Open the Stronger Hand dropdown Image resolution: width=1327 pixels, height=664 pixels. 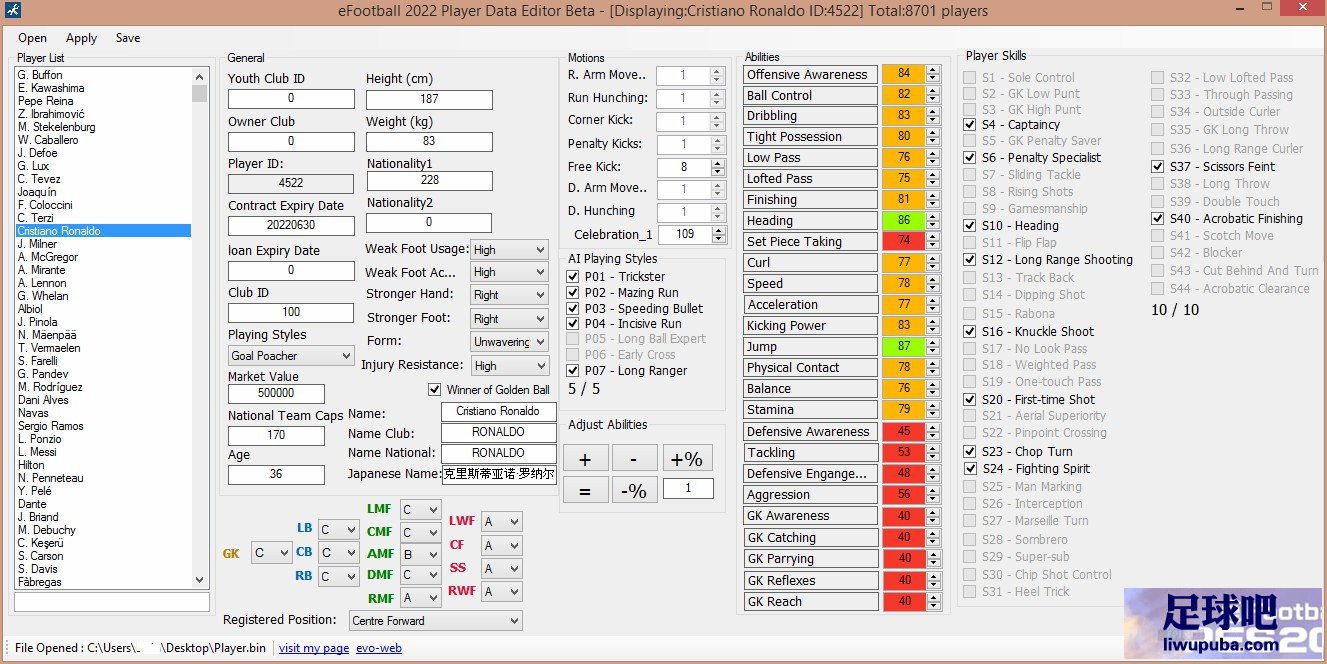[509, 295]
